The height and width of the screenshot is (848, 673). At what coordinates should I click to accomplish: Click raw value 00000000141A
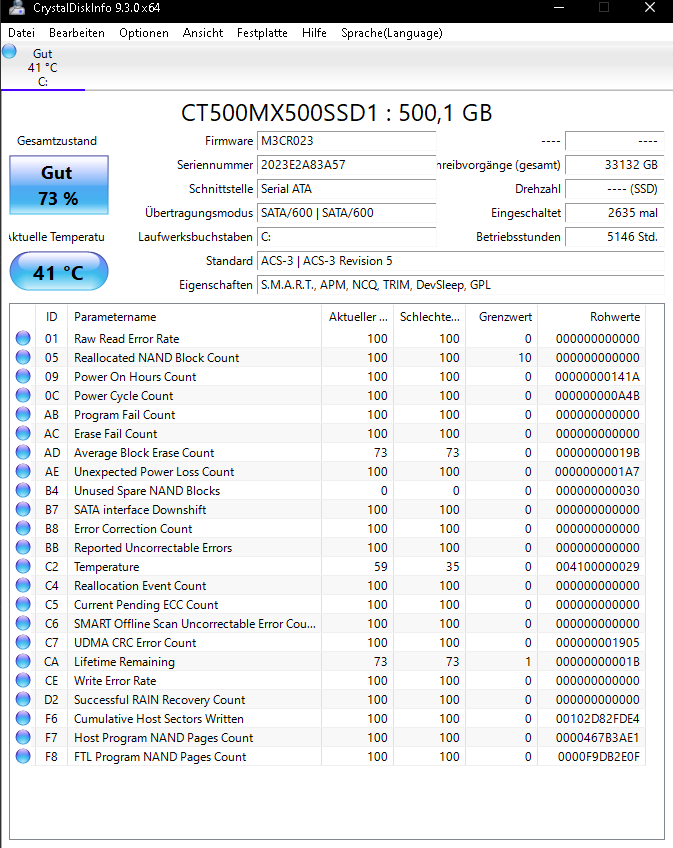point(597,377)
